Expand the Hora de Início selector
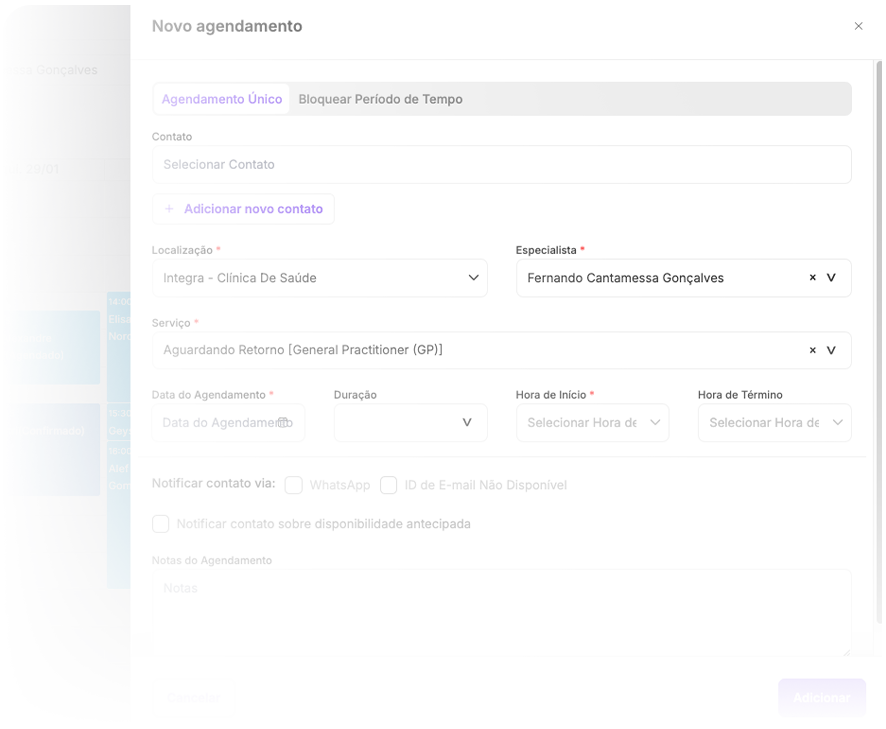 [655, 423]
